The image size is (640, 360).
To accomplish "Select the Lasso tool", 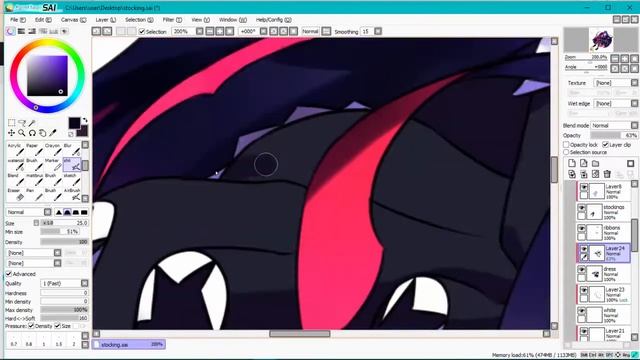I will [x=22, y=122].
